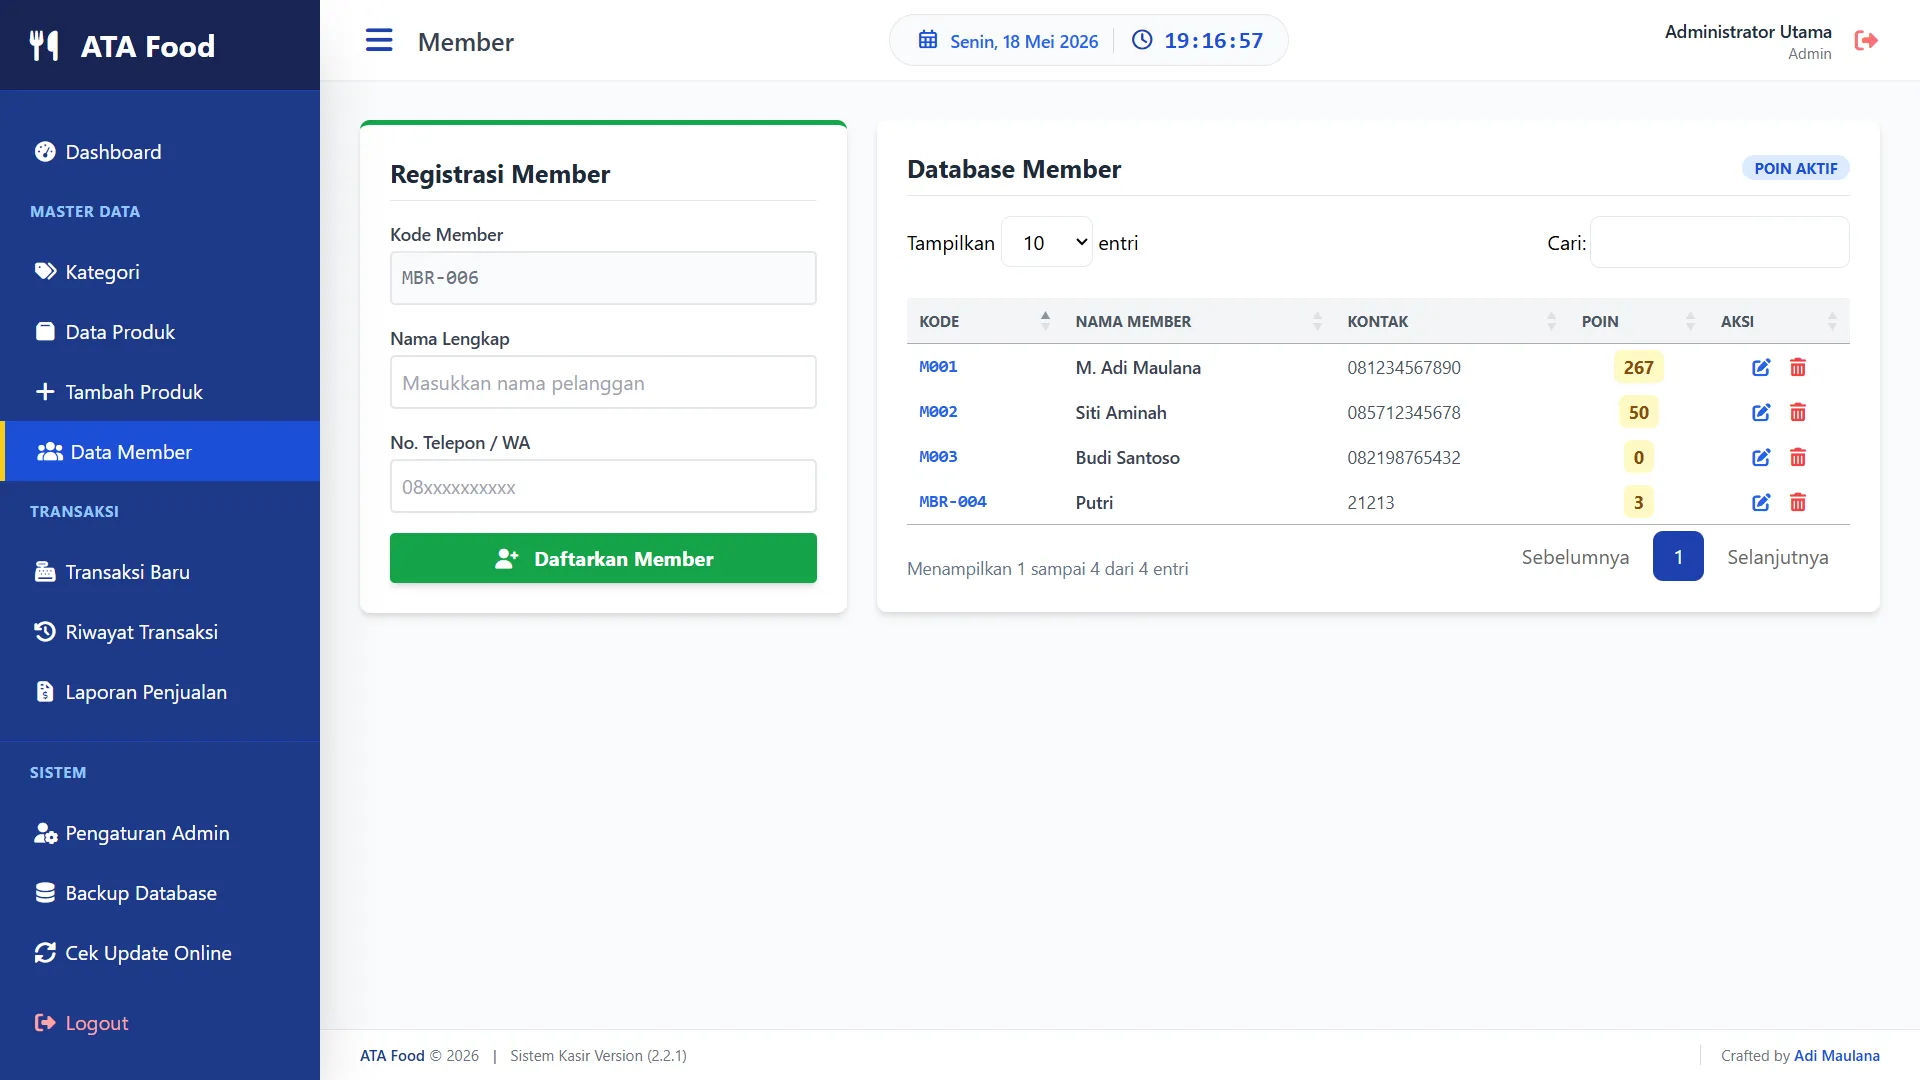
Task: Sort table by AKSI column
Action: [1779, 321]
